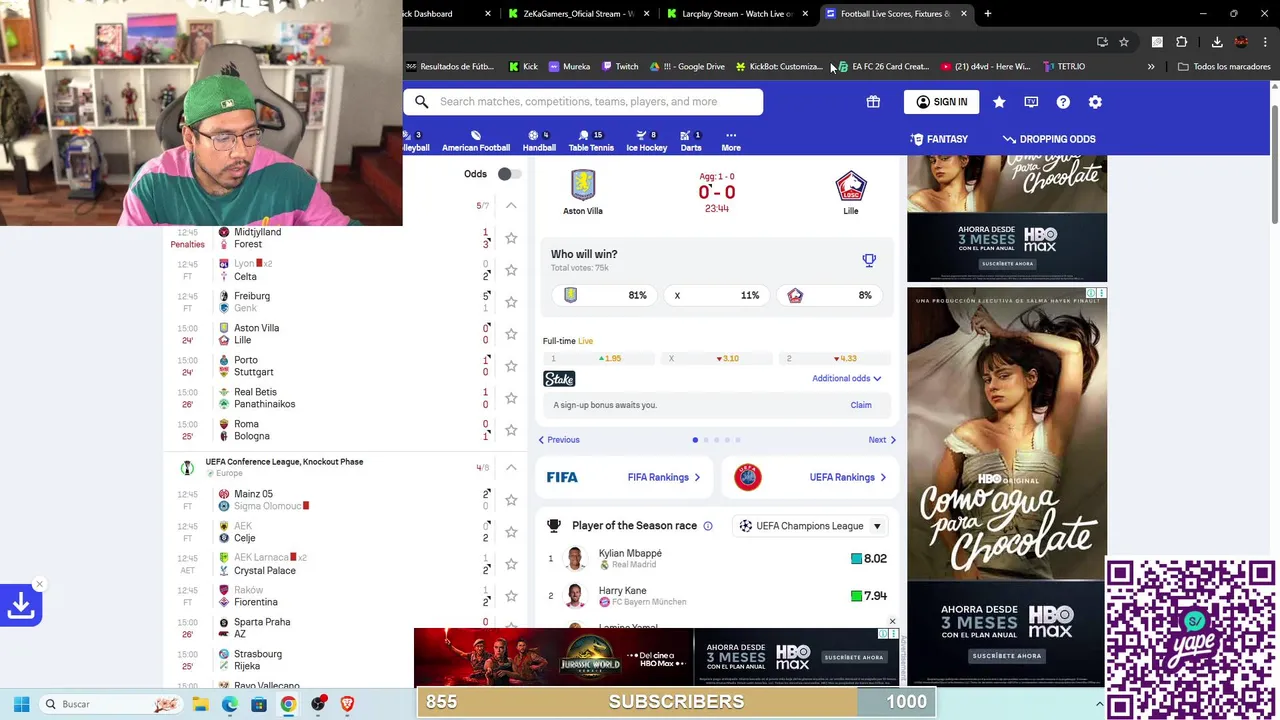1280x720 pixels.
Task: Open Chrome from the Windows taskbar
Action: (288, 704)
